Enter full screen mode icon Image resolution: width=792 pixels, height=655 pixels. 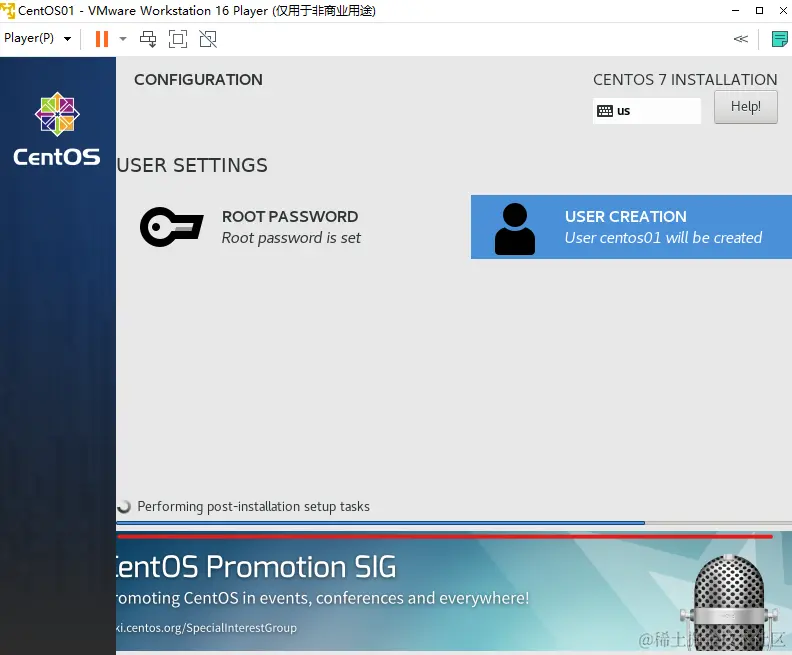coord(178,39)
